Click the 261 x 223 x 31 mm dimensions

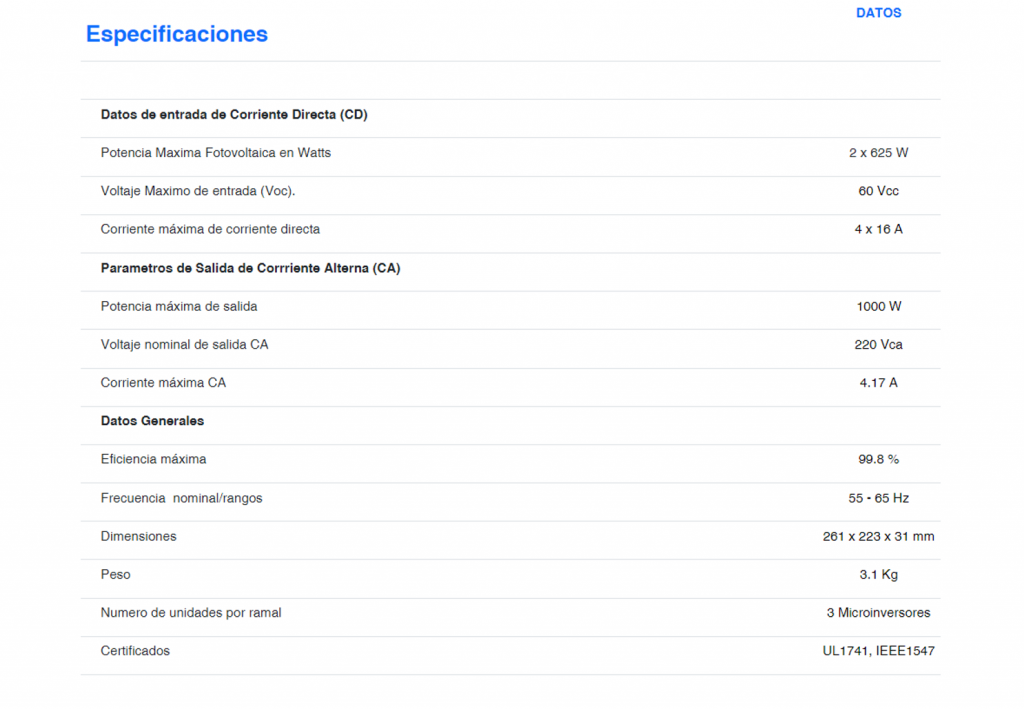point(878,536)
